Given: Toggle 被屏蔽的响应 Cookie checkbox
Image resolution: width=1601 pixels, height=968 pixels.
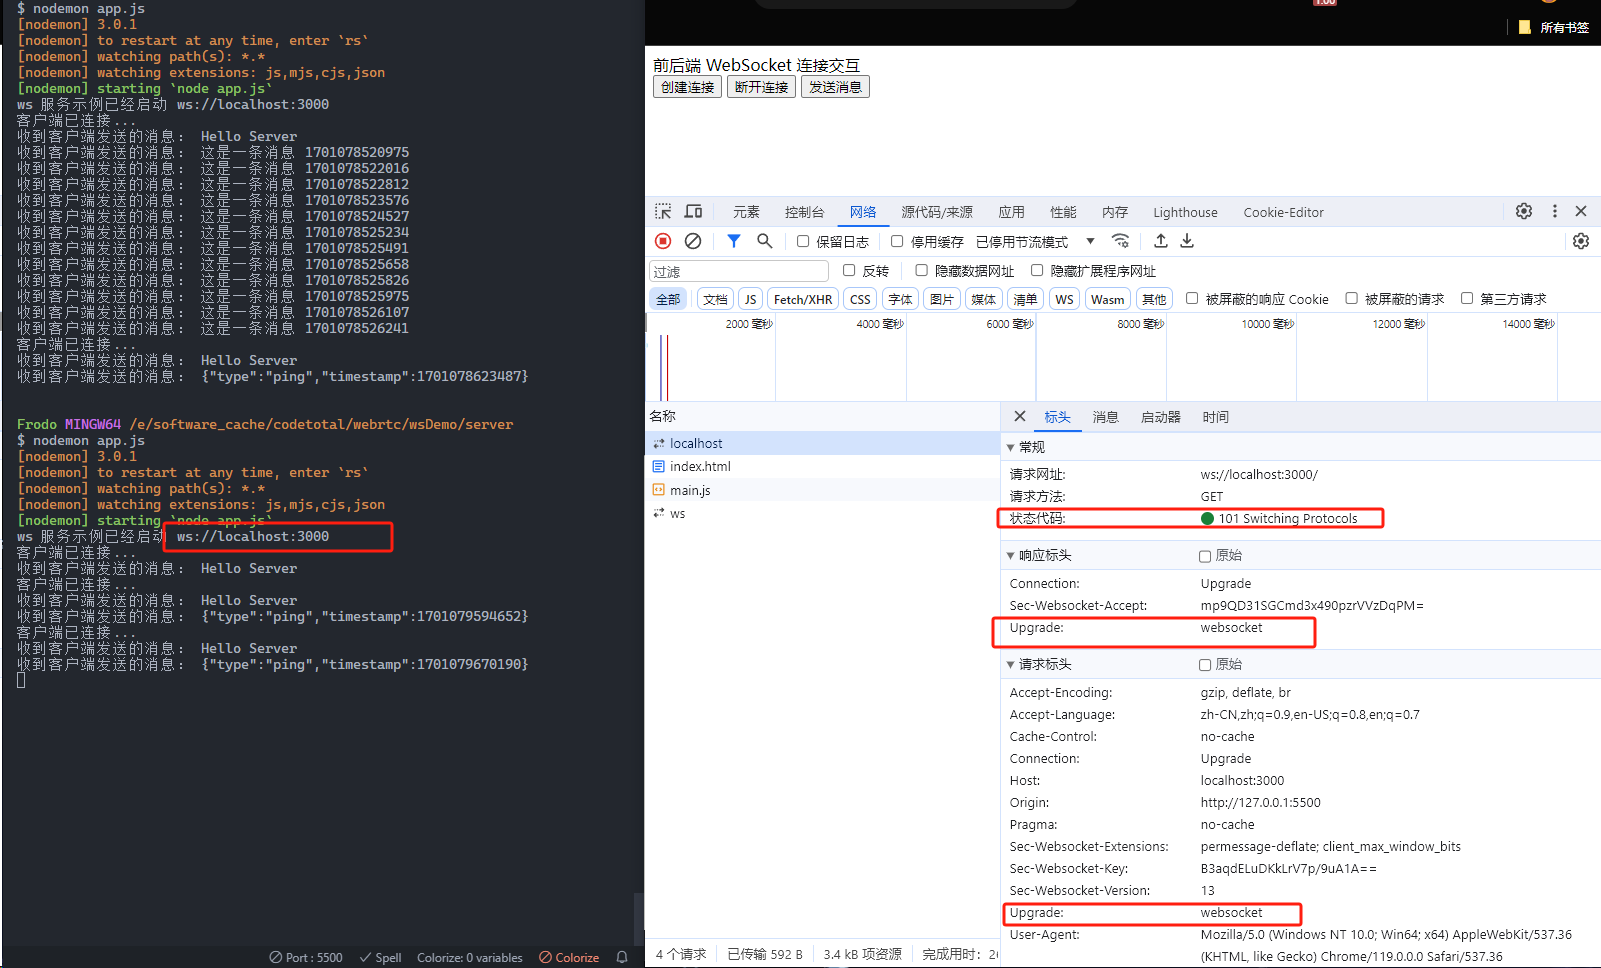Looking at the screenshot, I should coord(1192,298).
